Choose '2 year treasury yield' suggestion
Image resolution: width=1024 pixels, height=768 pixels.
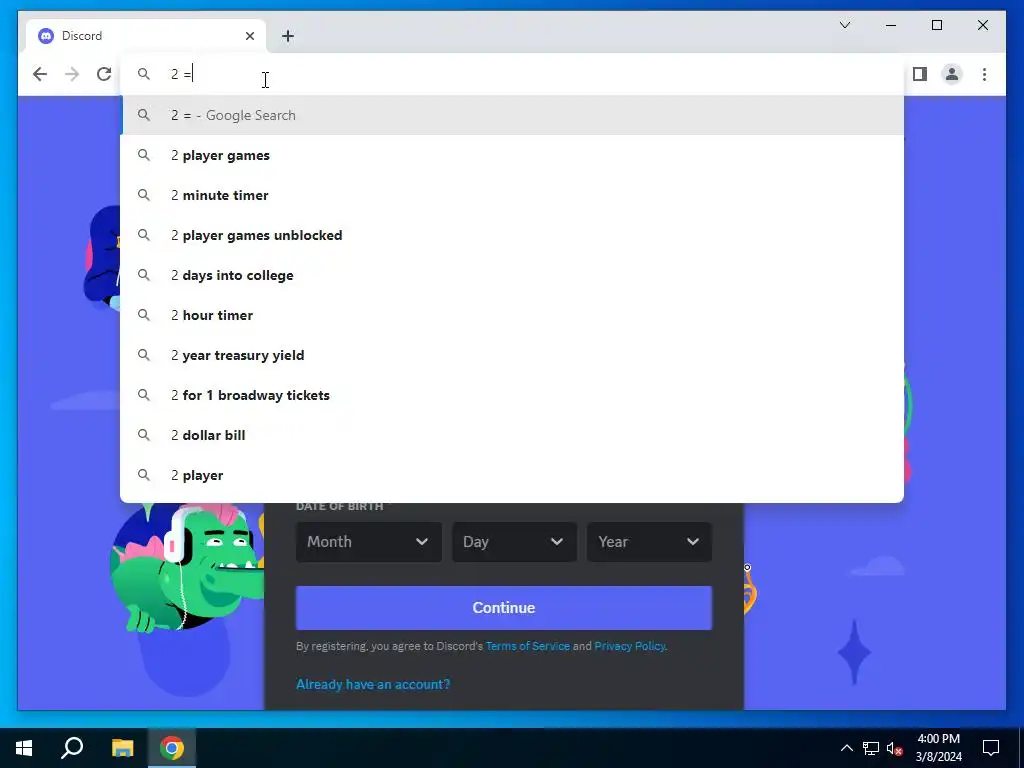click(x=513, y=355)
